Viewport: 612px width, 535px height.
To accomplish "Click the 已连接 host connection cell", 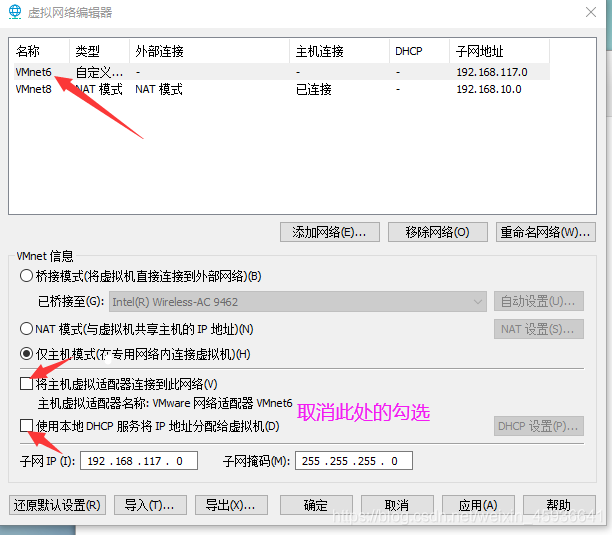I will (313, 90).
